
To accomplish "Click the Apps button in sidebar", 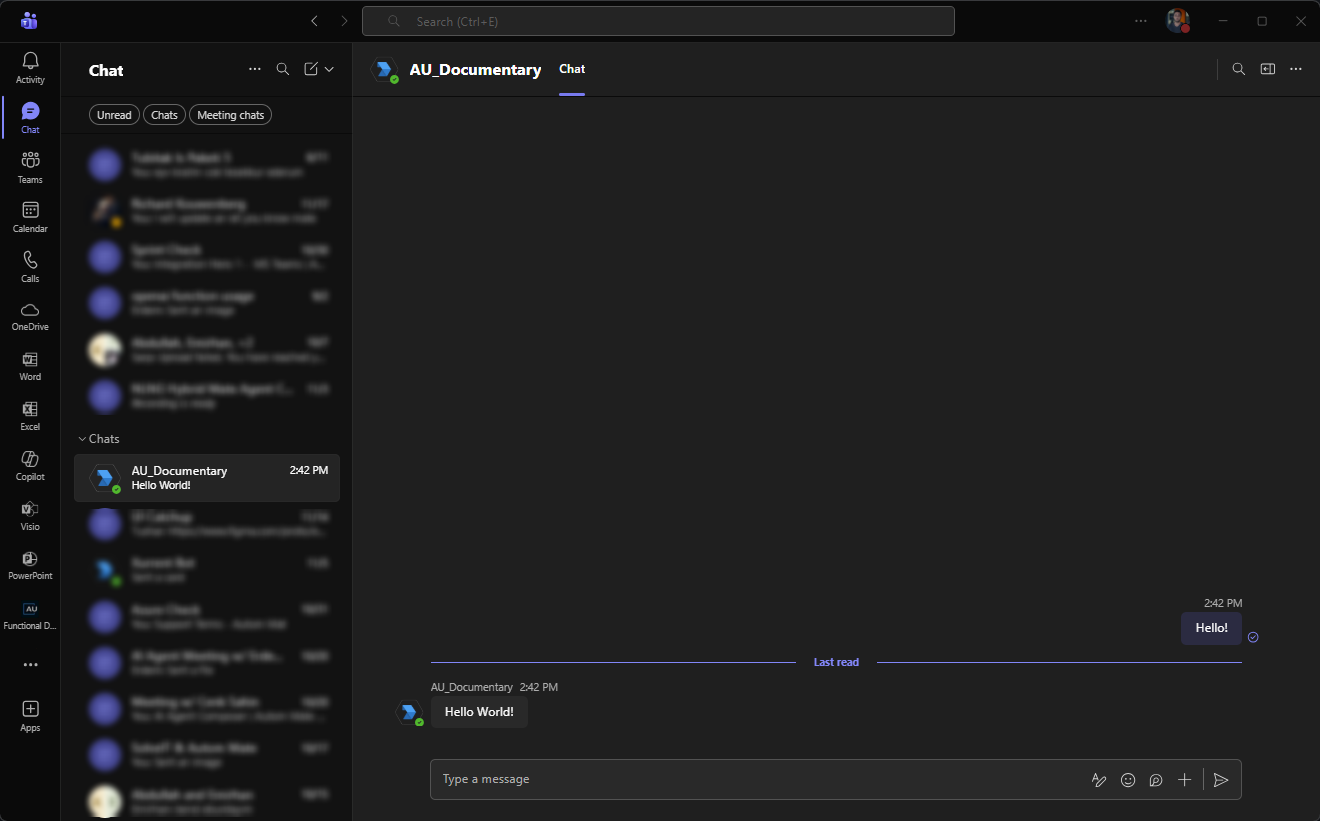I will tap(30, 715).
